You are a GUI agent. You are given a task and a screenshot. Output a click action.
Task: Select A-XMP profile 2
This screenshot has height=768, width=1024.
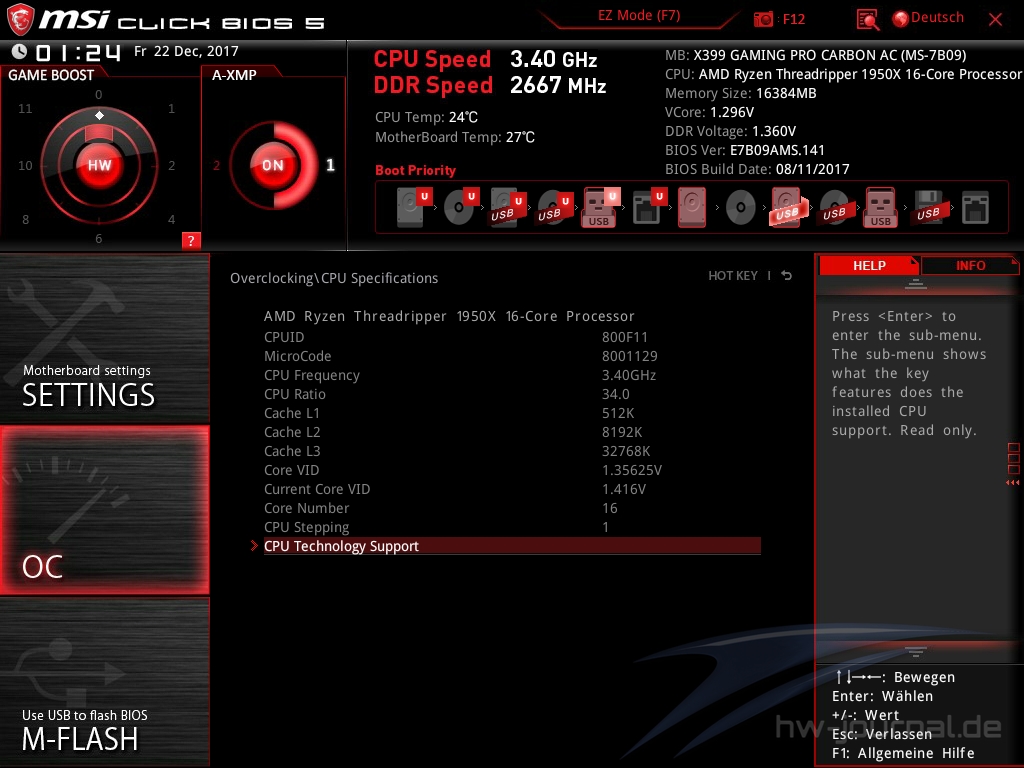coord(216,166)
